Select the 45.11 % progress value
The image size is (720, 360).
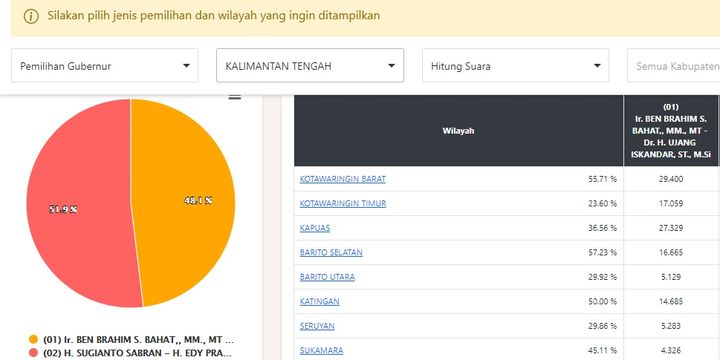(602, 350)
